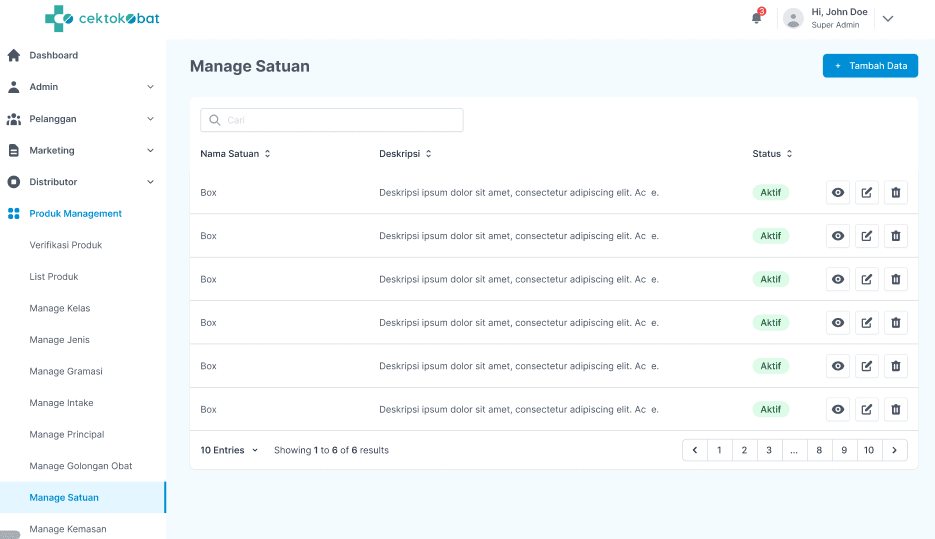This screenshot has width=935, height=539.
Task: View details of first row via eye icon
Action: [838, 193]
